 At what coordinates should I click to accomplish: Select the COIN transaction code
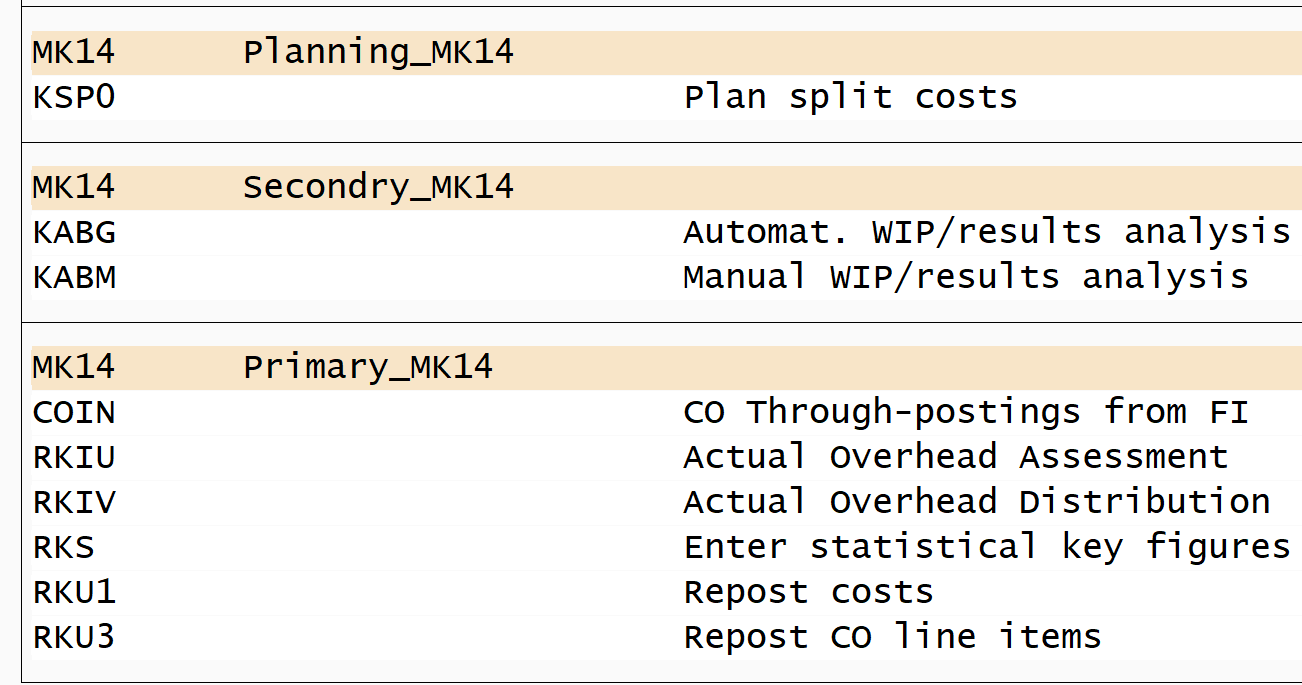click(x=74, y=412)
